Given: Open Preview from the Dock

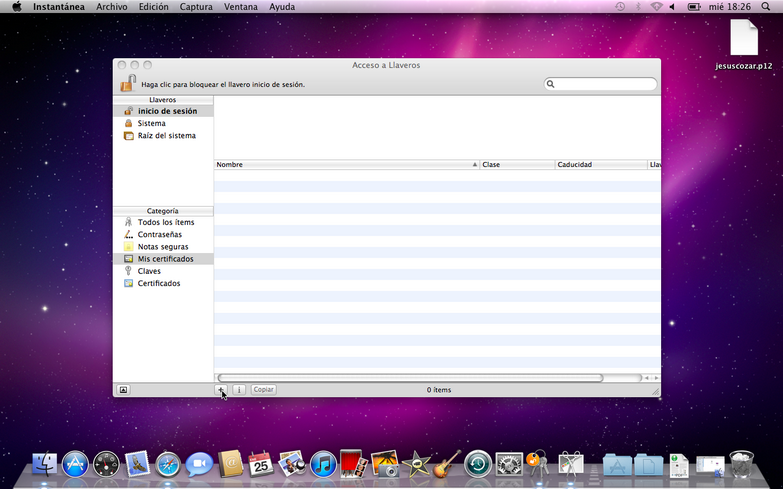Looking at the screenshot, I should click(292, 464).
